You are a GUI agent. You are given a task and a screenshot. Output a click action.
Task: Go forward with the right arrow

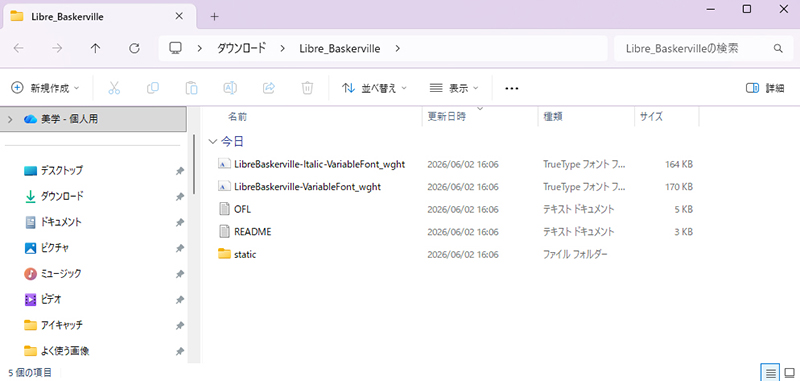57,48
